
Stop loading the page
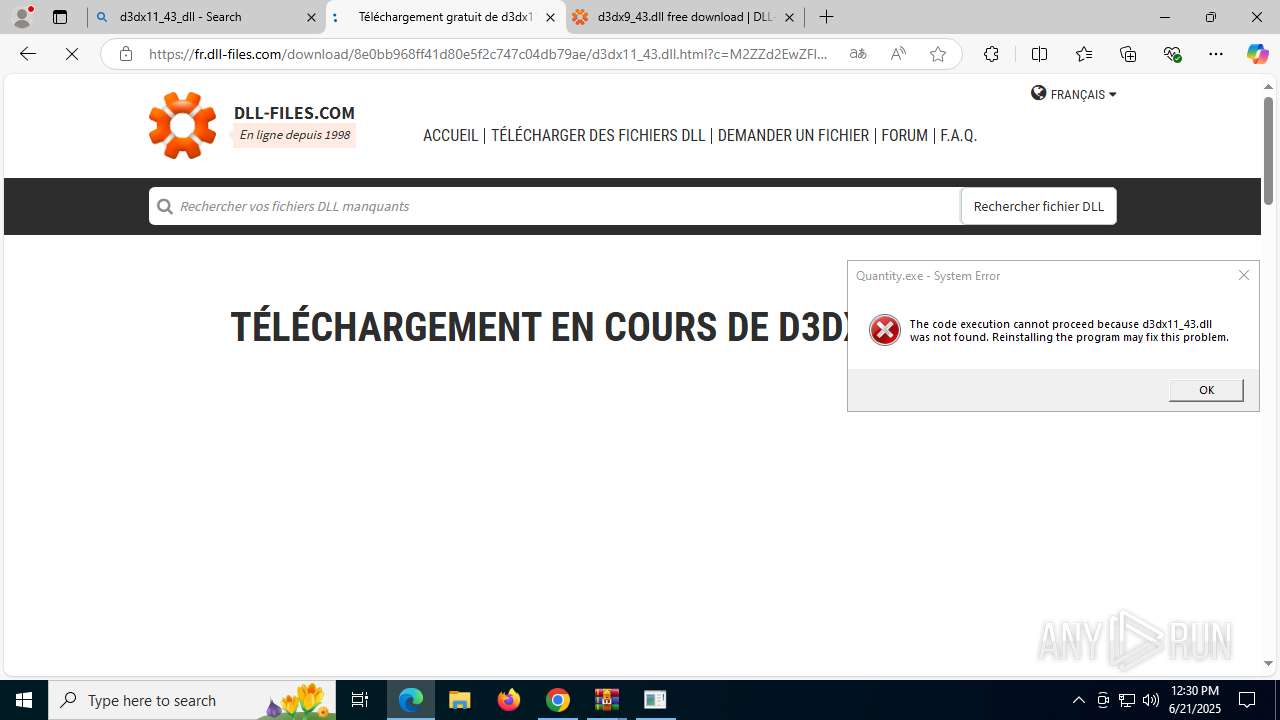pos(72,54)
